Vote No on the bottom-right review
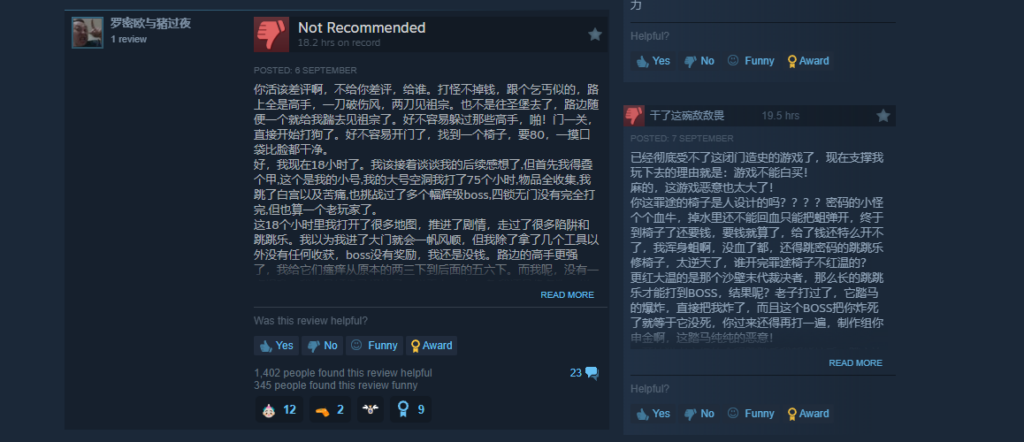The width and height of the screenshot is (1024, 442). 699,413
